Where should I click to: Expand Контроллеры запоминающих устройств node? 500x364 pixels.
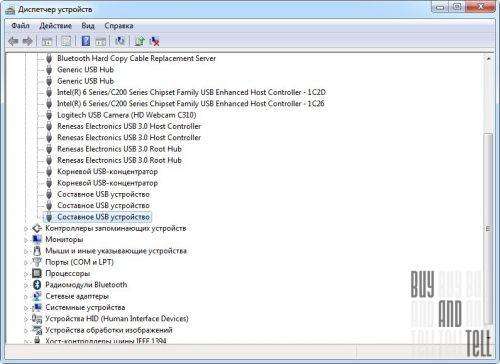26,229
